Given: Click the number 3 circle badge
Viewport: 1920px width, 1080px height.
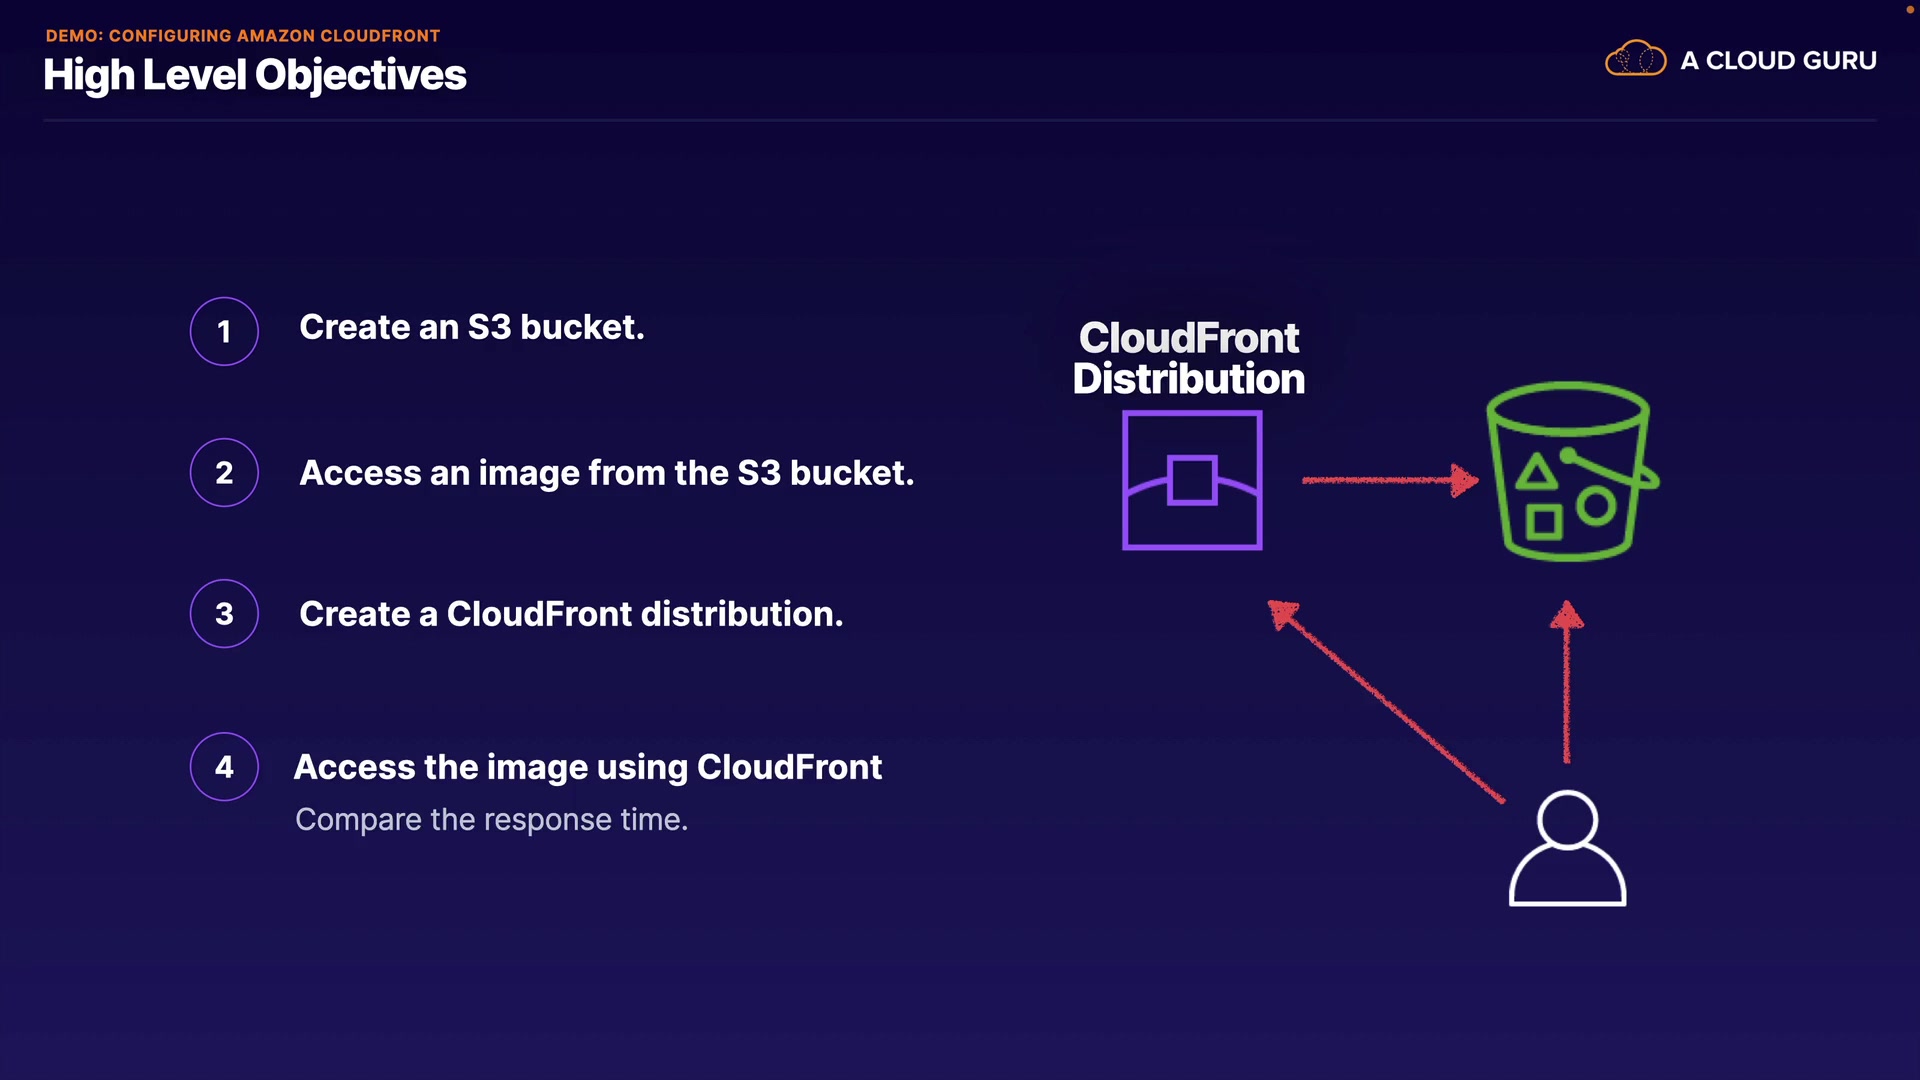Looking at the screenshot, I should point(224,613).
